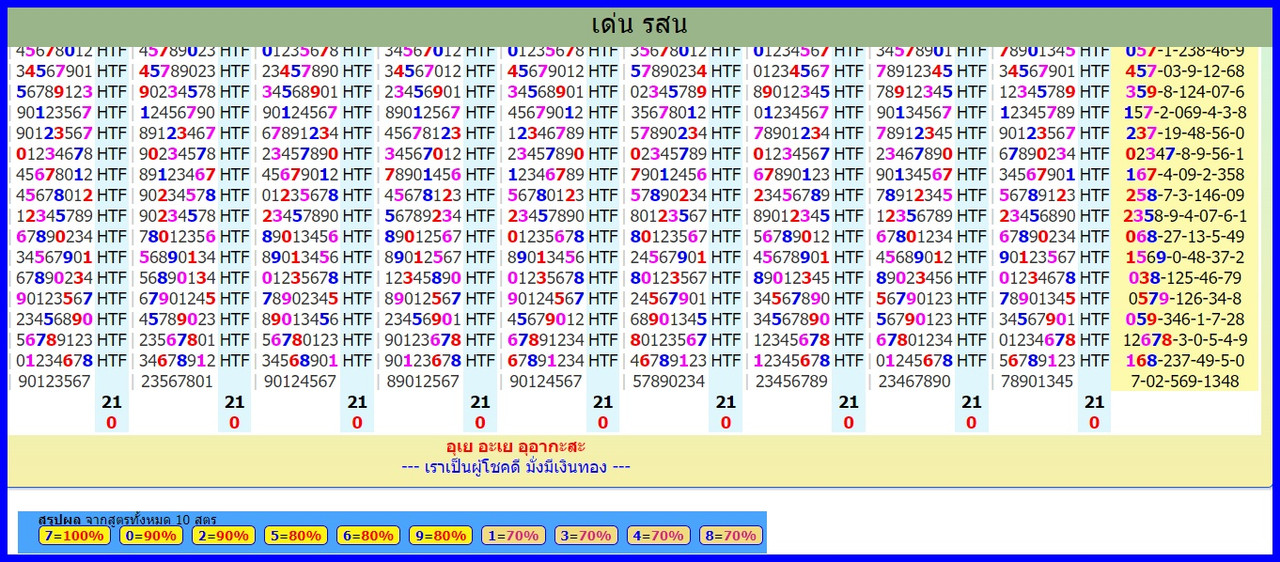Click the formula cell 79012456
The image size is (1280, 562).
pyautogui.click(x=668, y=174)
